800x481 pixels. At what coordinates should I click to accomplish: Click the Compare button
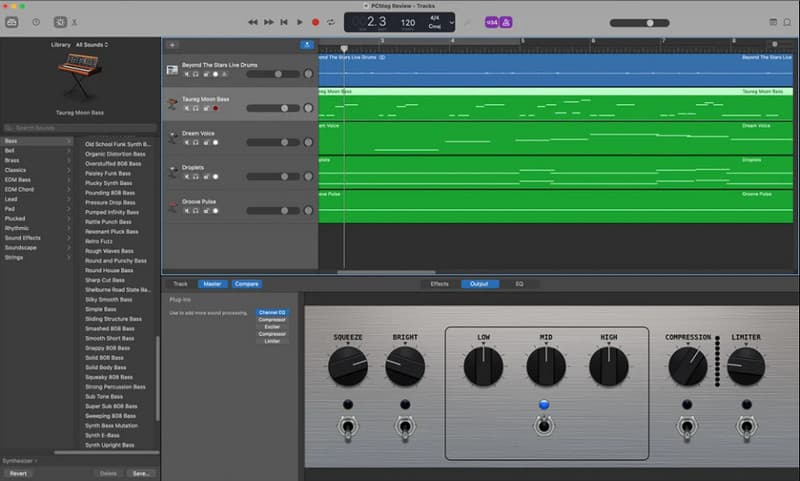point(246,284)
